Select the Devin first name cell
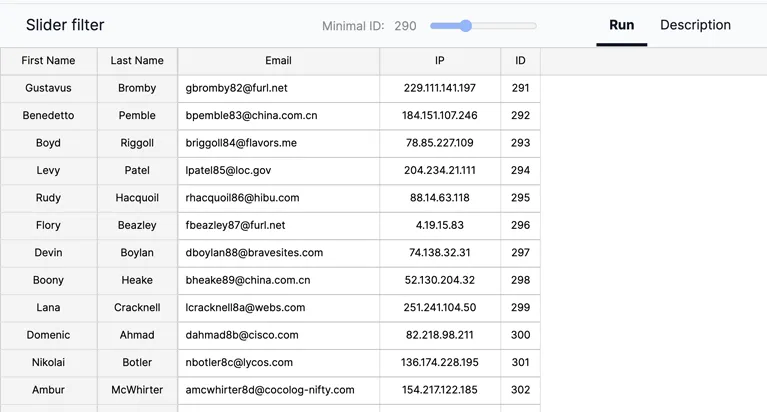The height and width of the screenshot is (412, 767). pyautogui.click(x=48, y=253)
